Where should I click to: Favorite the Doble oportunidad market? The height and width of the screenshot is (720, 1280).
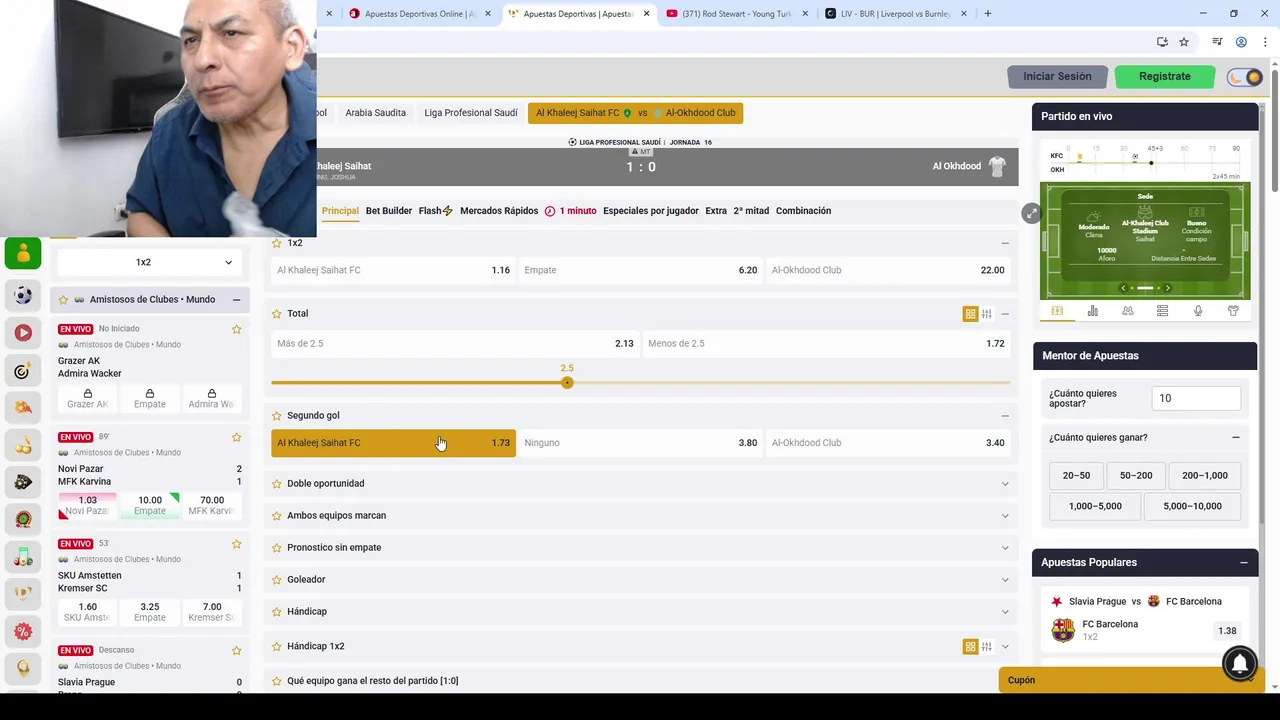click(277, 483)
